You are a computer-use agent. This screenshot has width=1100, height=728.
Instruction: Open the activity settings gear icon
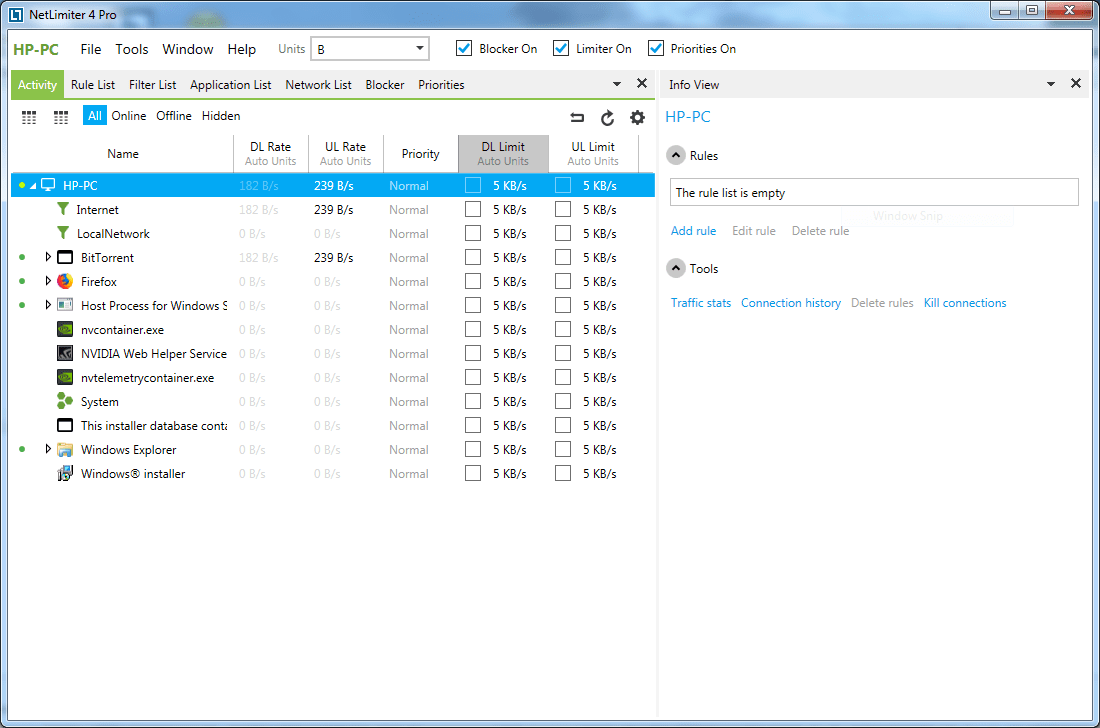[637, 117]
